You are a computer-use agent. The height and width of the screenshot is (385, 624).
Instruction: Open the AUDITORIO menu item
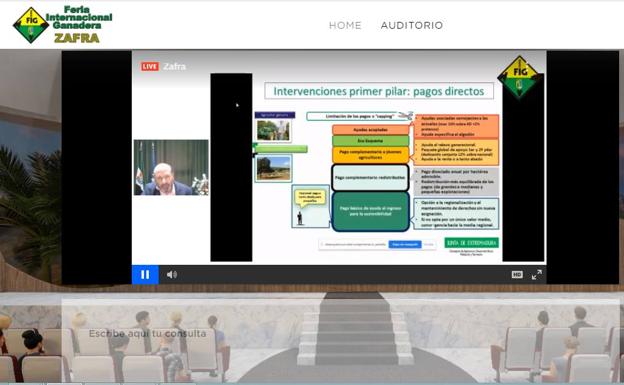point(411,25)
